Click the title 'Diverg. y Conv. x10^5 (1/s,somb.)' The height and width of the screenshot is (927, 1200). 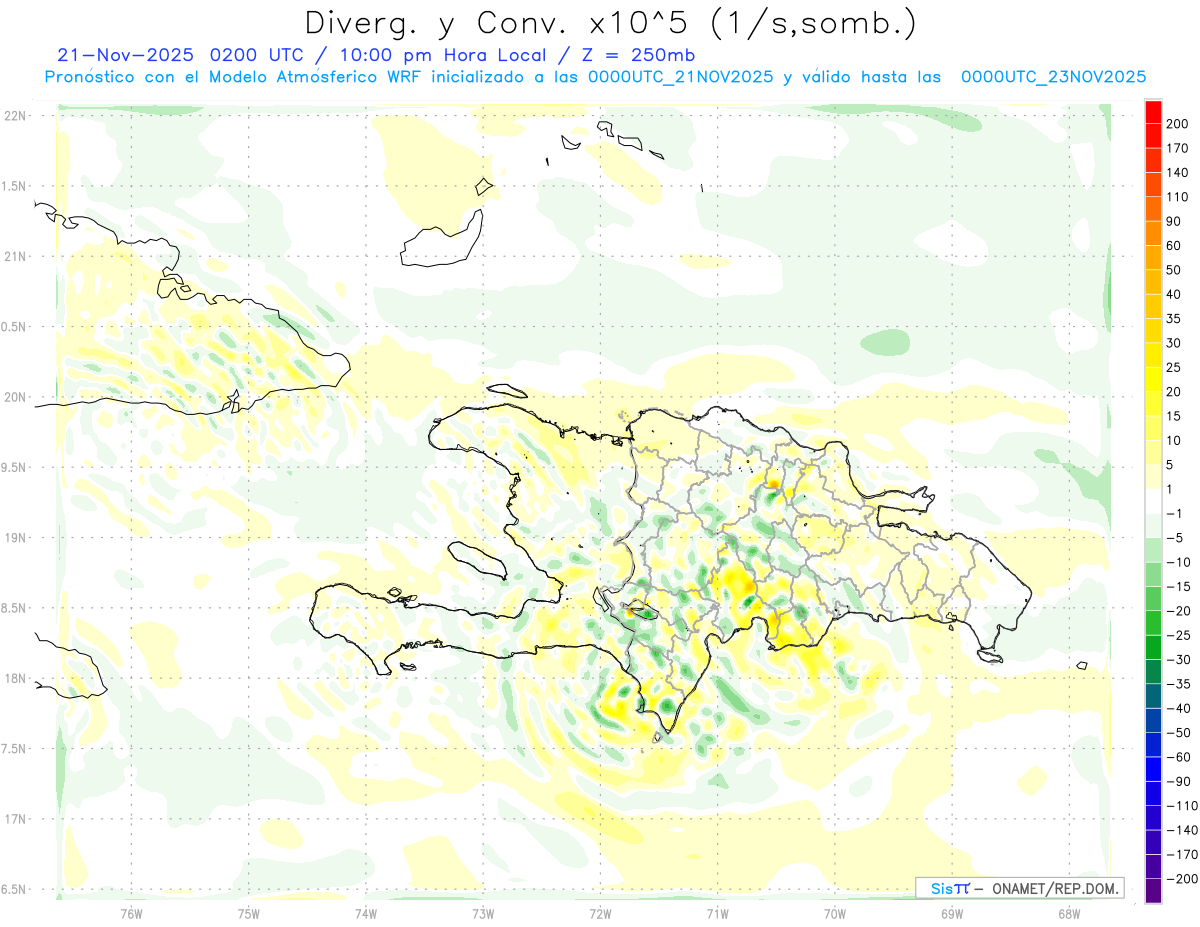(x=610, y=22)
